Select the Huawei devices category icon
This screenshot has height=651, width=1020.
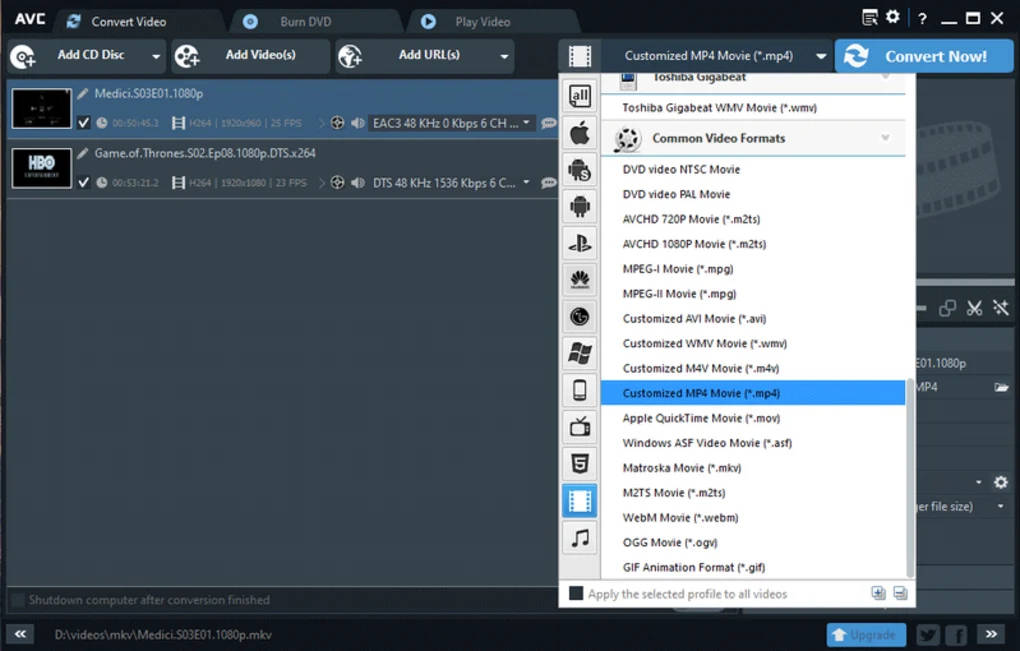tap(580, 280)
